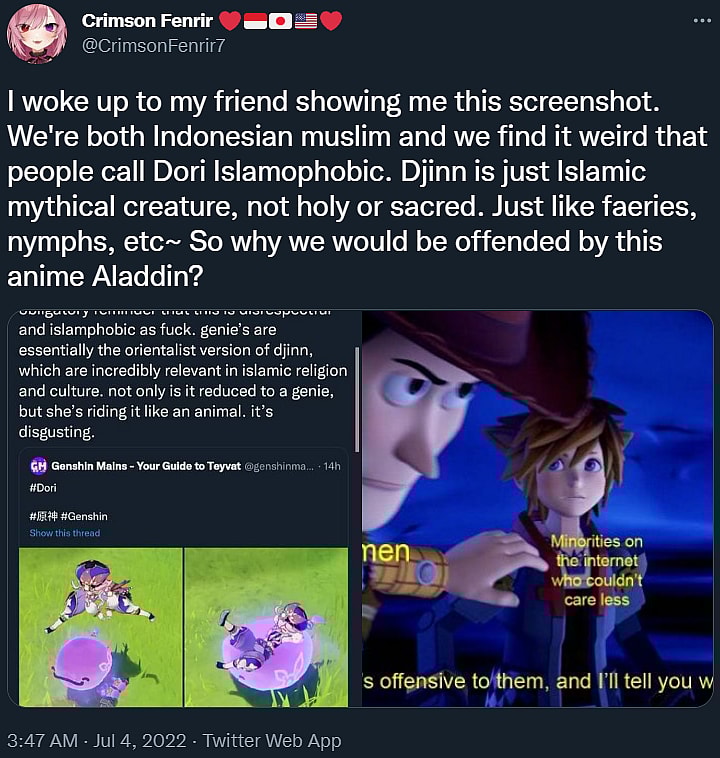The width and height of the screenshot is (720, 758).
Task: Click the red heart emoji after the name
Action: (x=230, y=21)
